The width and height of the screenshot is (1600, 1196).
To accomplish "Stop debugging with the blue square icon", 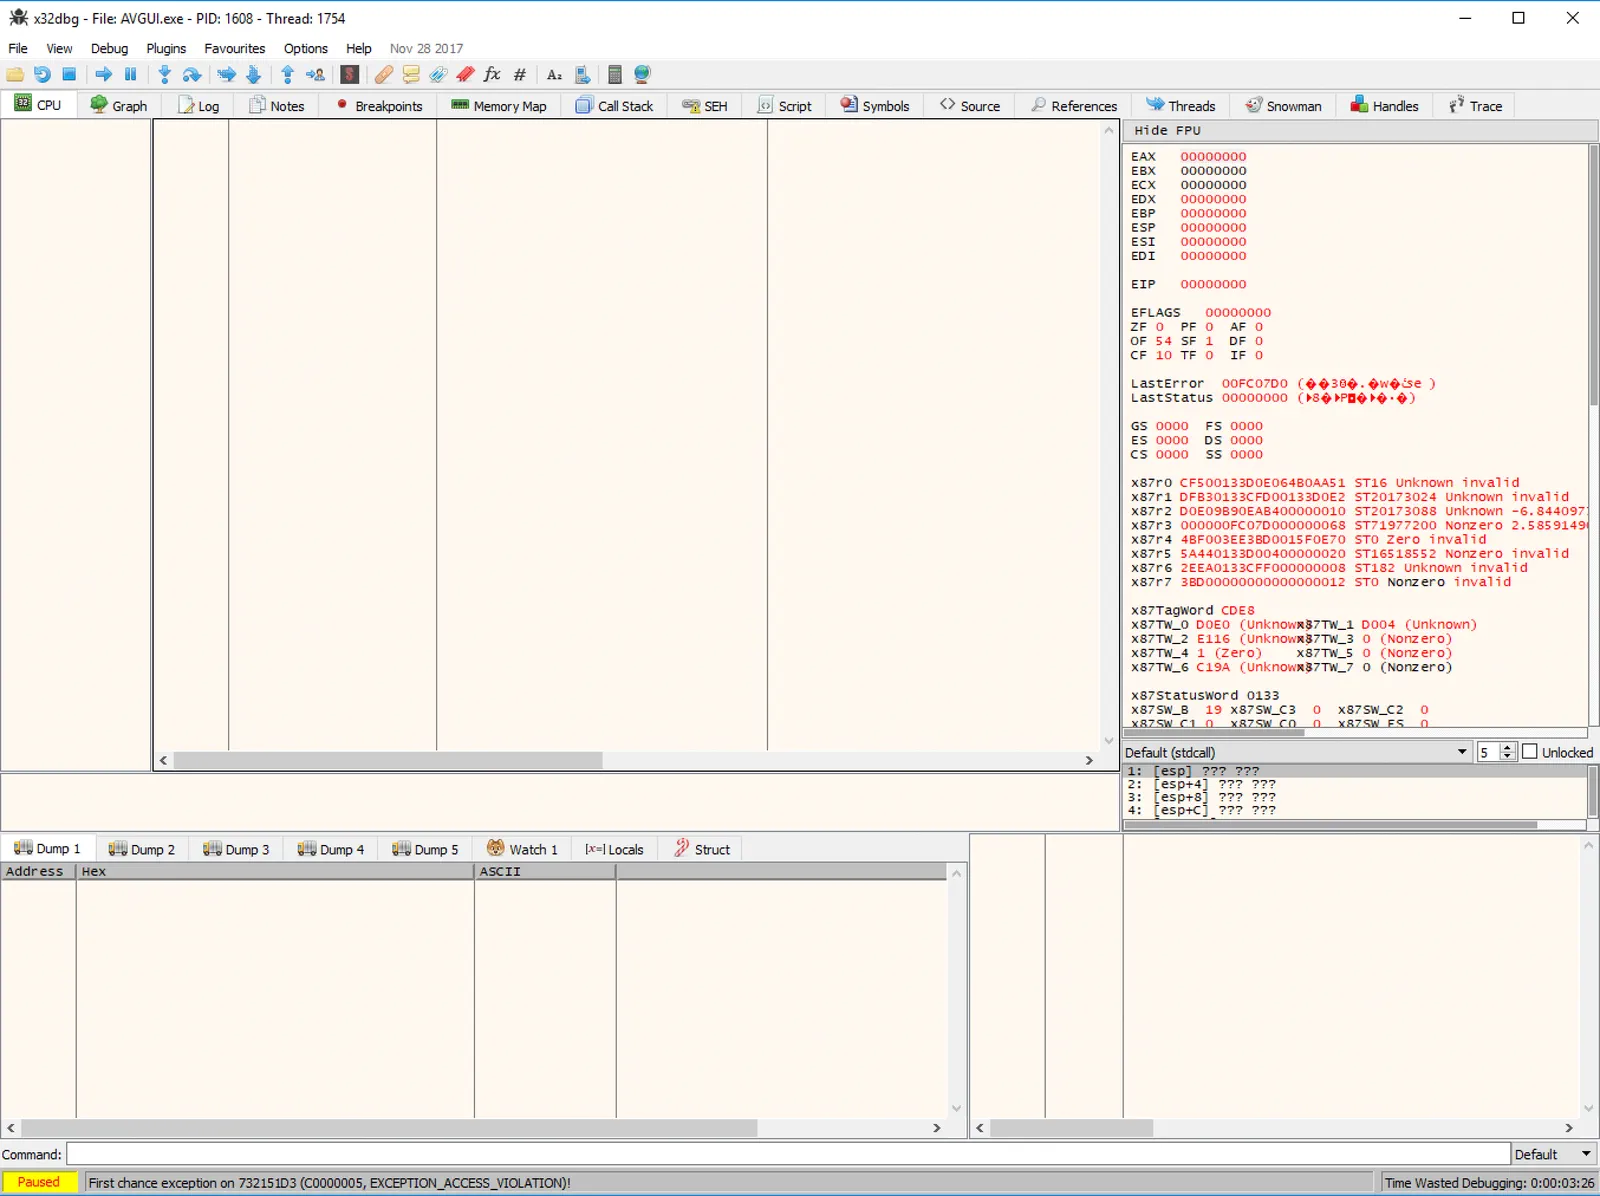I will click(x=69, y=74).
